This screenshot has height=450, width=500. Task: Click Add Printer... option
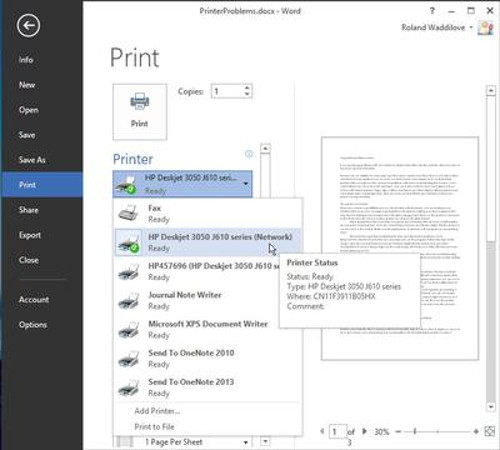[157, 411]
